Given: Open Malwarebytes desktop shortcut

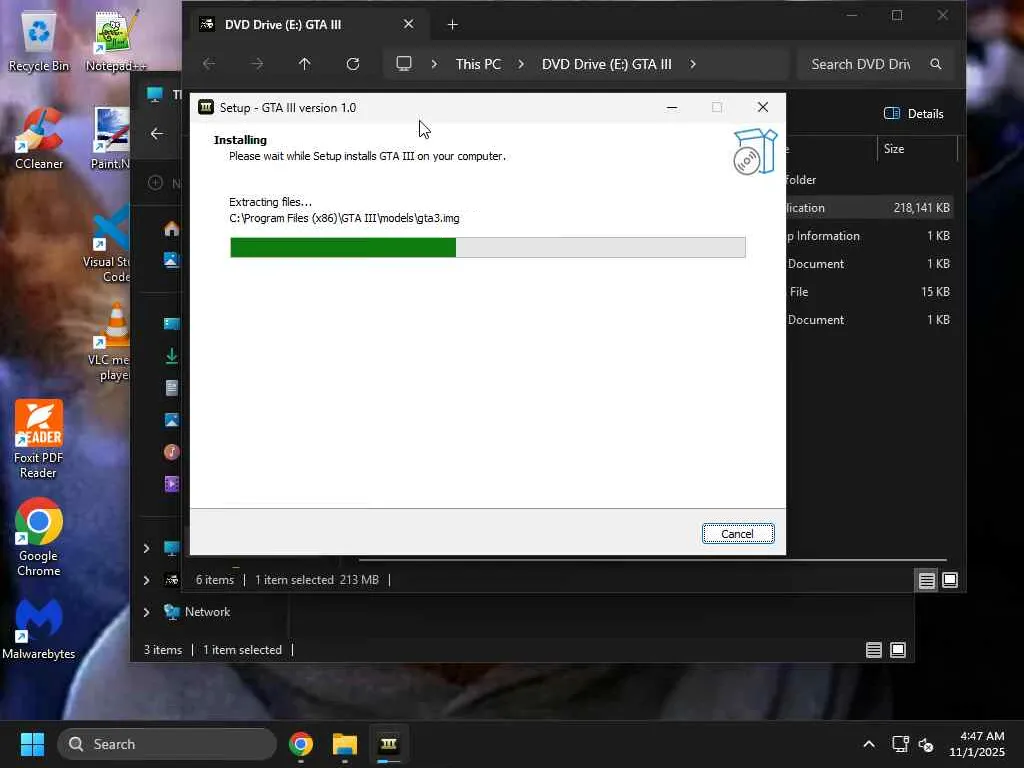Looking at the screenshot, I should [x=39, y=630].
